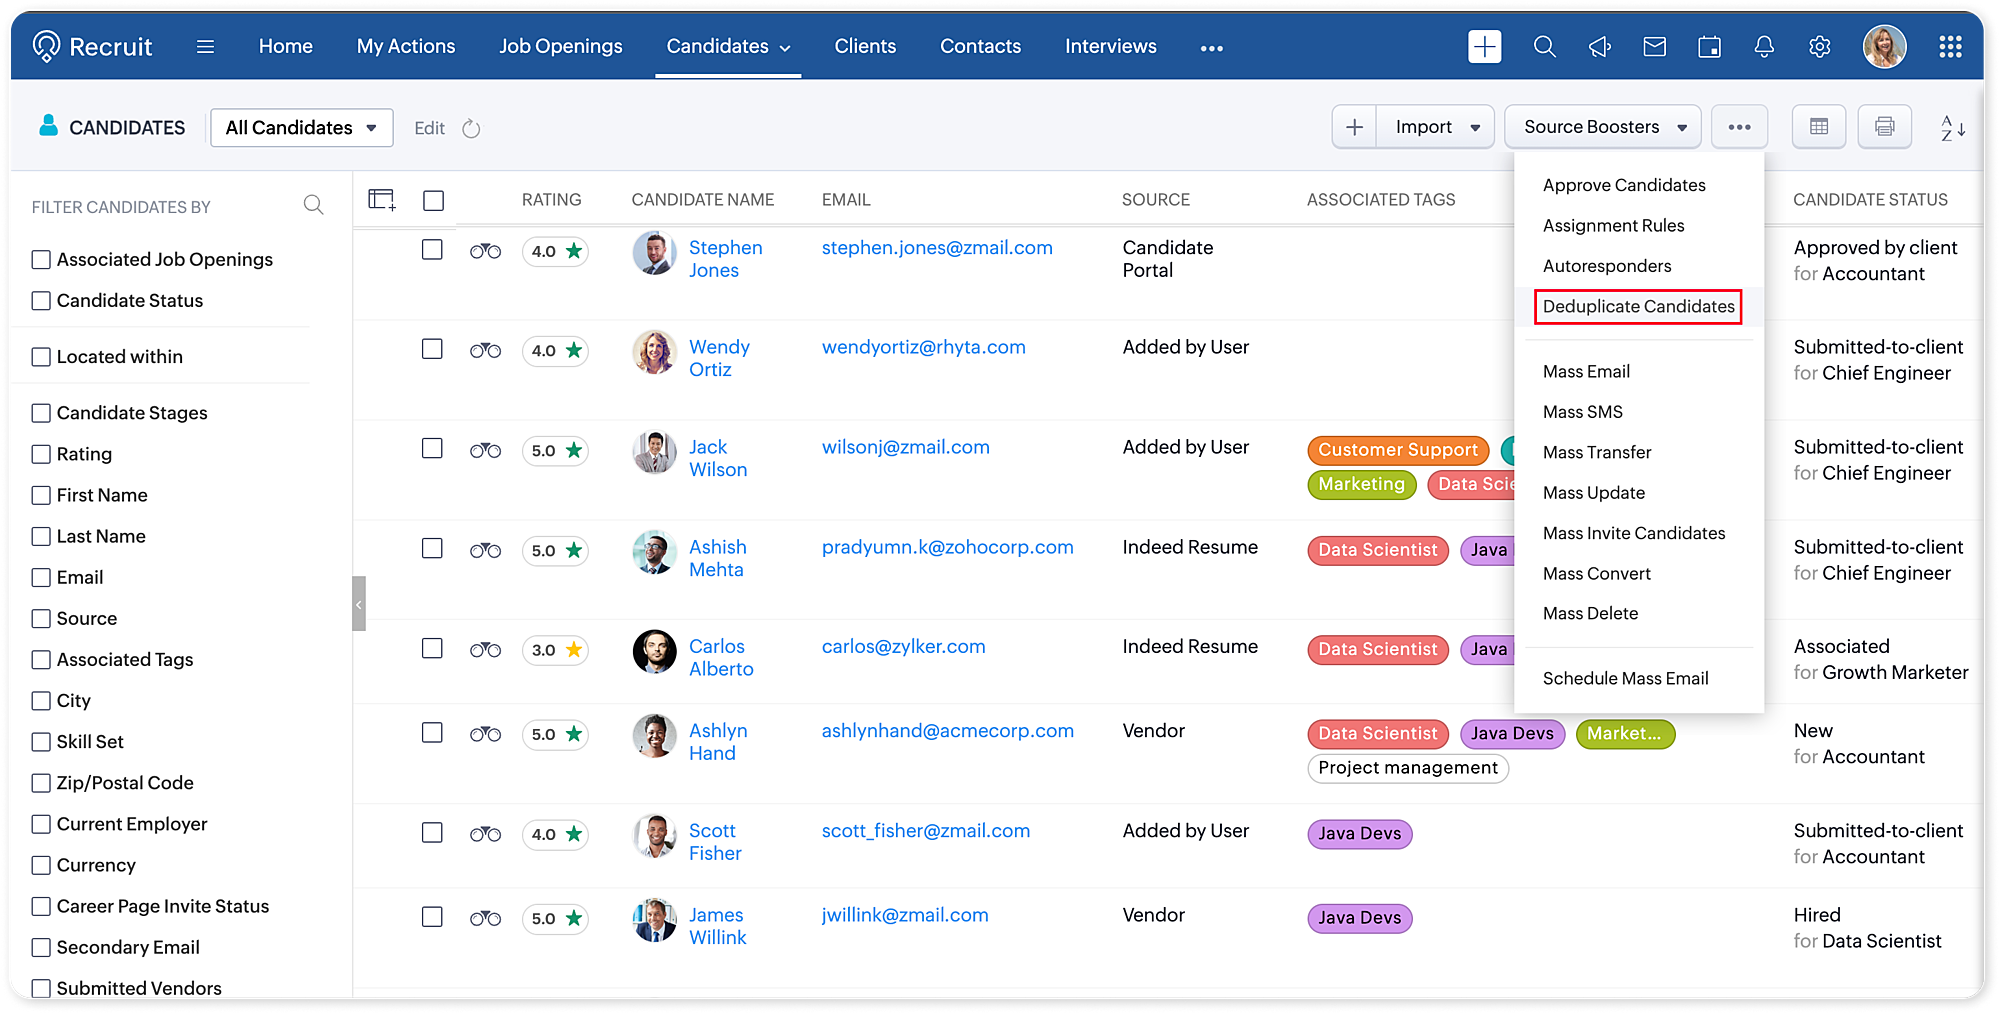Open the mail envelope icon
This screenshot has height=1014, width=2000.
(x=1655, y=47)
